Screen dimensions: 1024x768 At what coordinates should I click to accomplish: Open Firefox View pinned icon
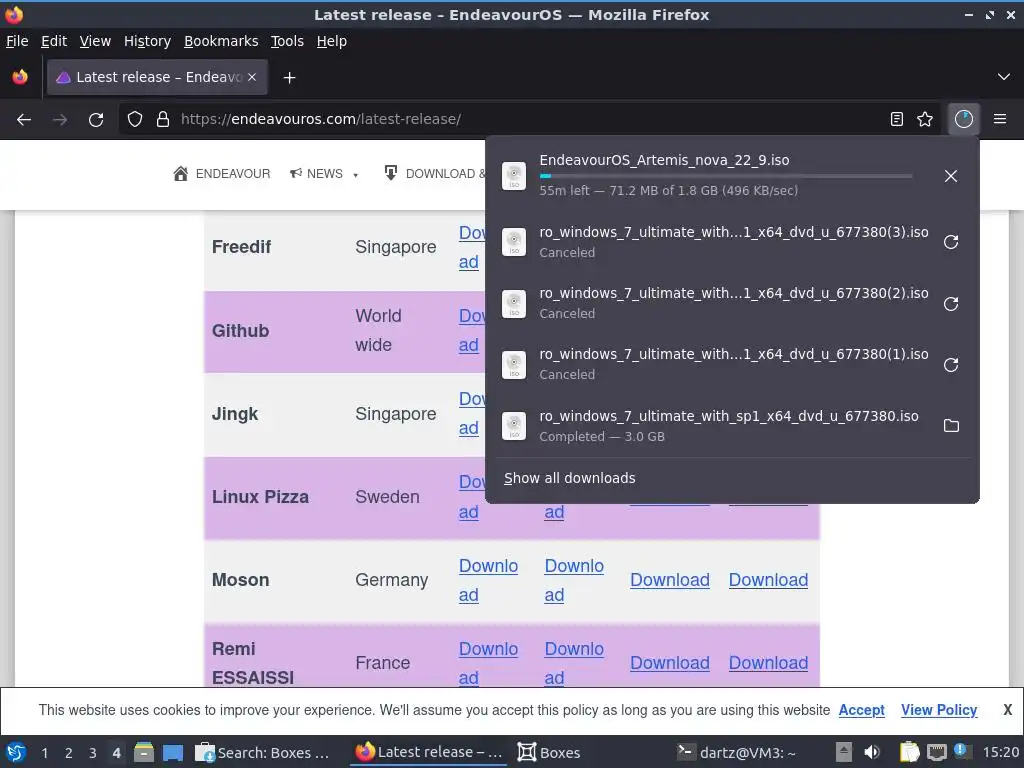pyautogui.click(x=20, y=77)
